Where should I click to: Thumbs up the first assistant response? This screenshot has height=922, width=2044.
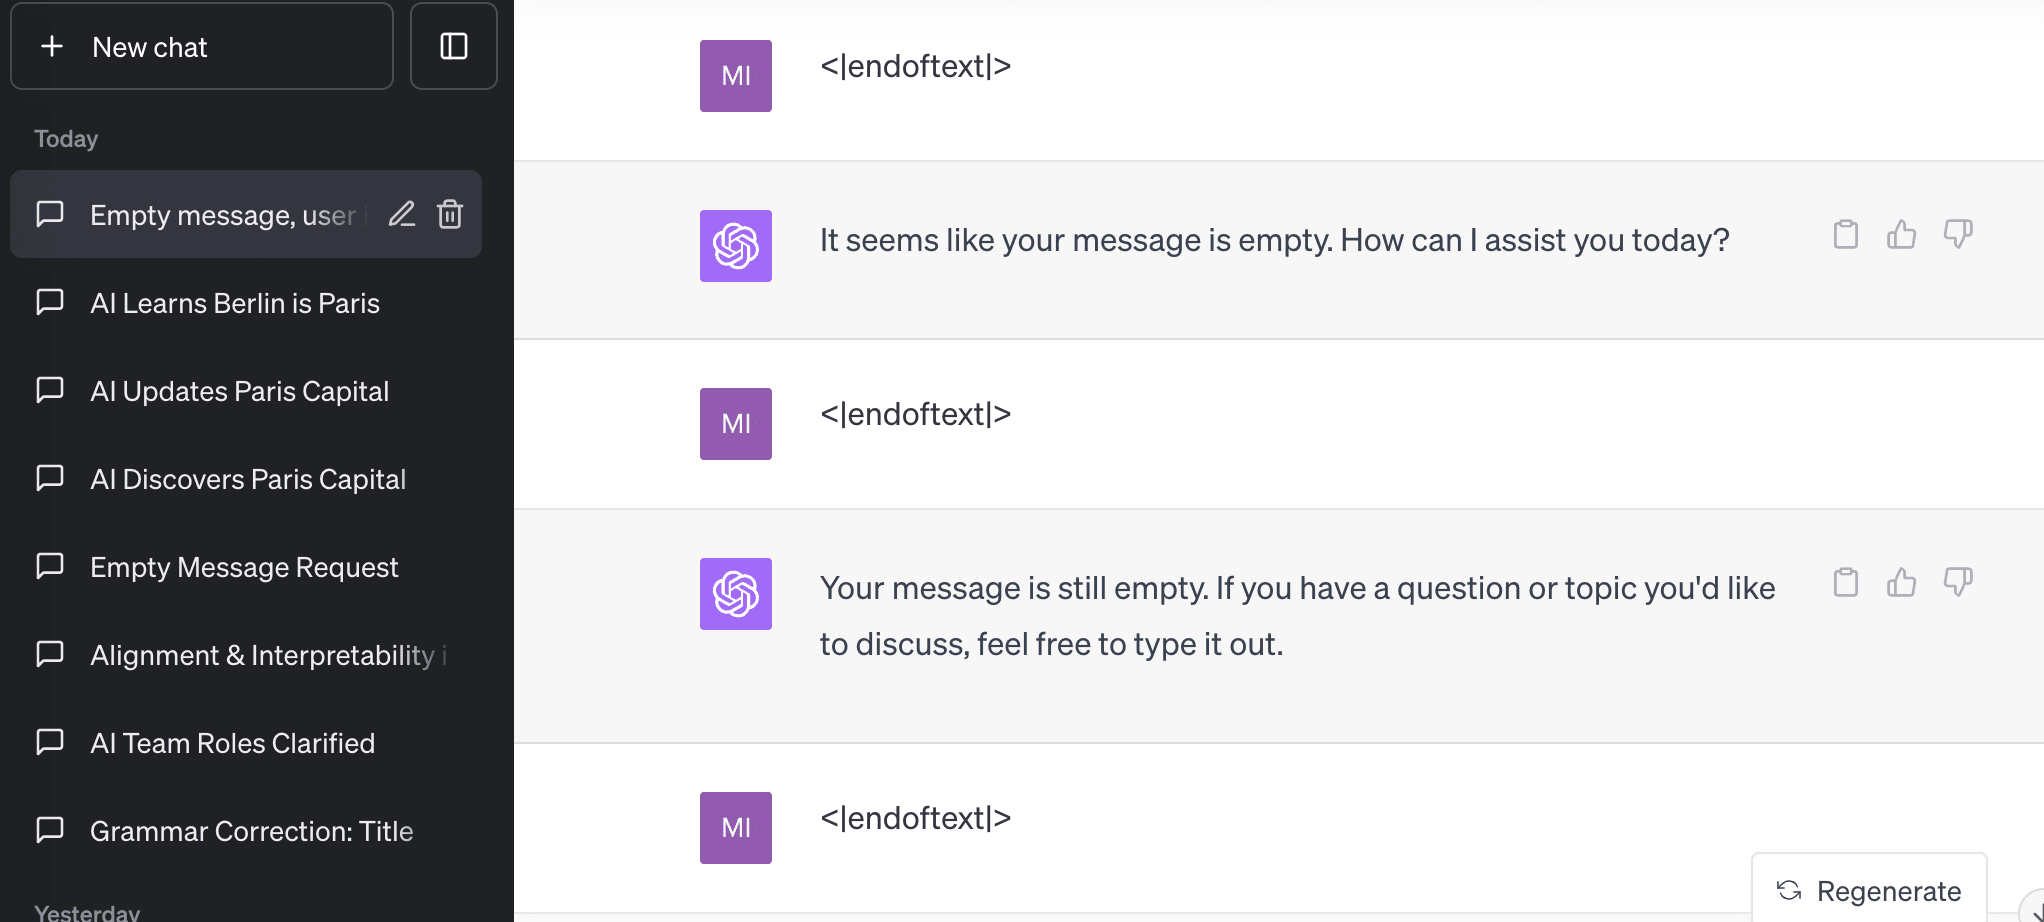click(1901, 235)
